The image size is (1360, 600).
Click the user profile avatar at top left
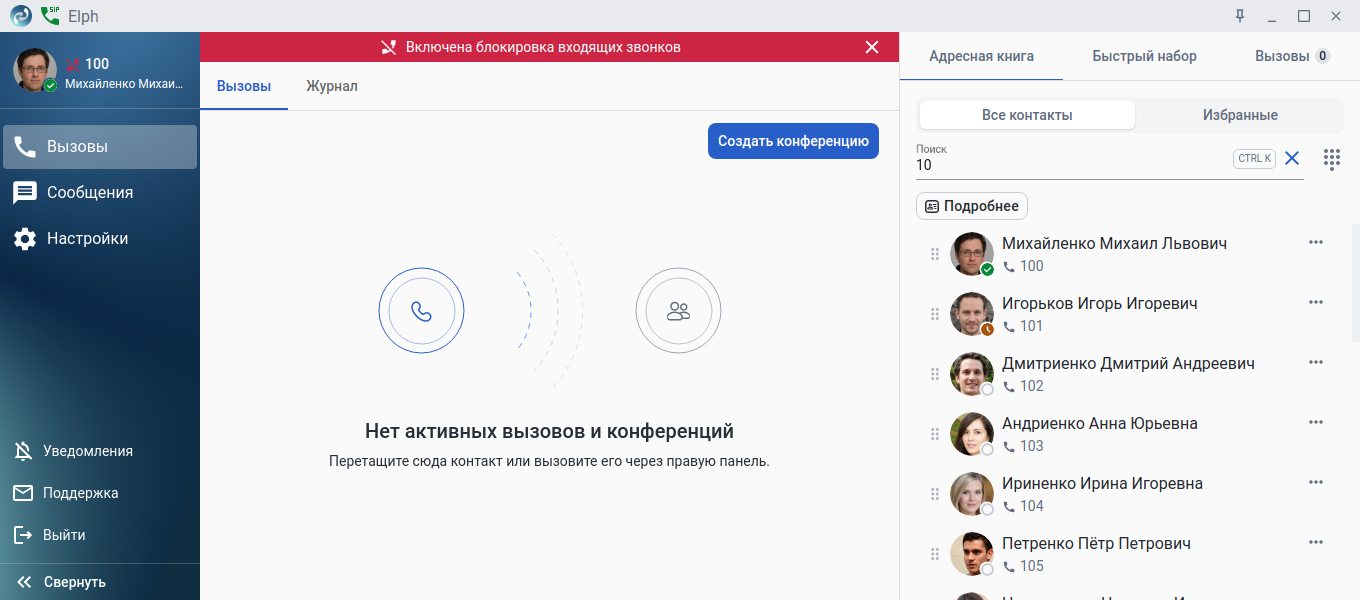pos(34,69)
